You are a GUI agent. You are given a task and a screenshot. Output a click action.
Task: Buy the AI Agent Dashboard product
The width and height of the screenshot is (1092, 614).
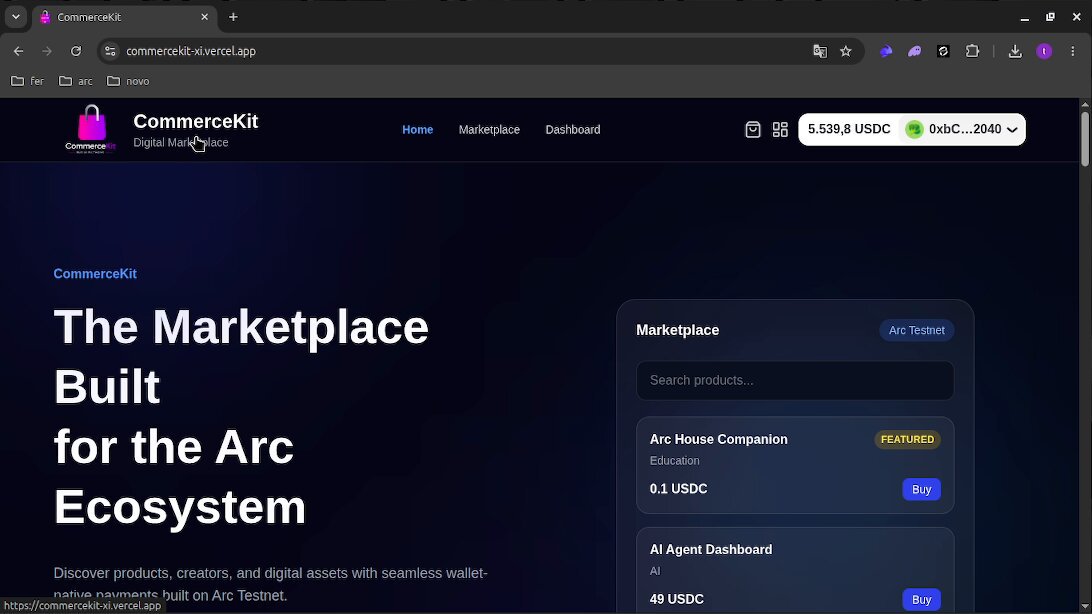point(921,599)
